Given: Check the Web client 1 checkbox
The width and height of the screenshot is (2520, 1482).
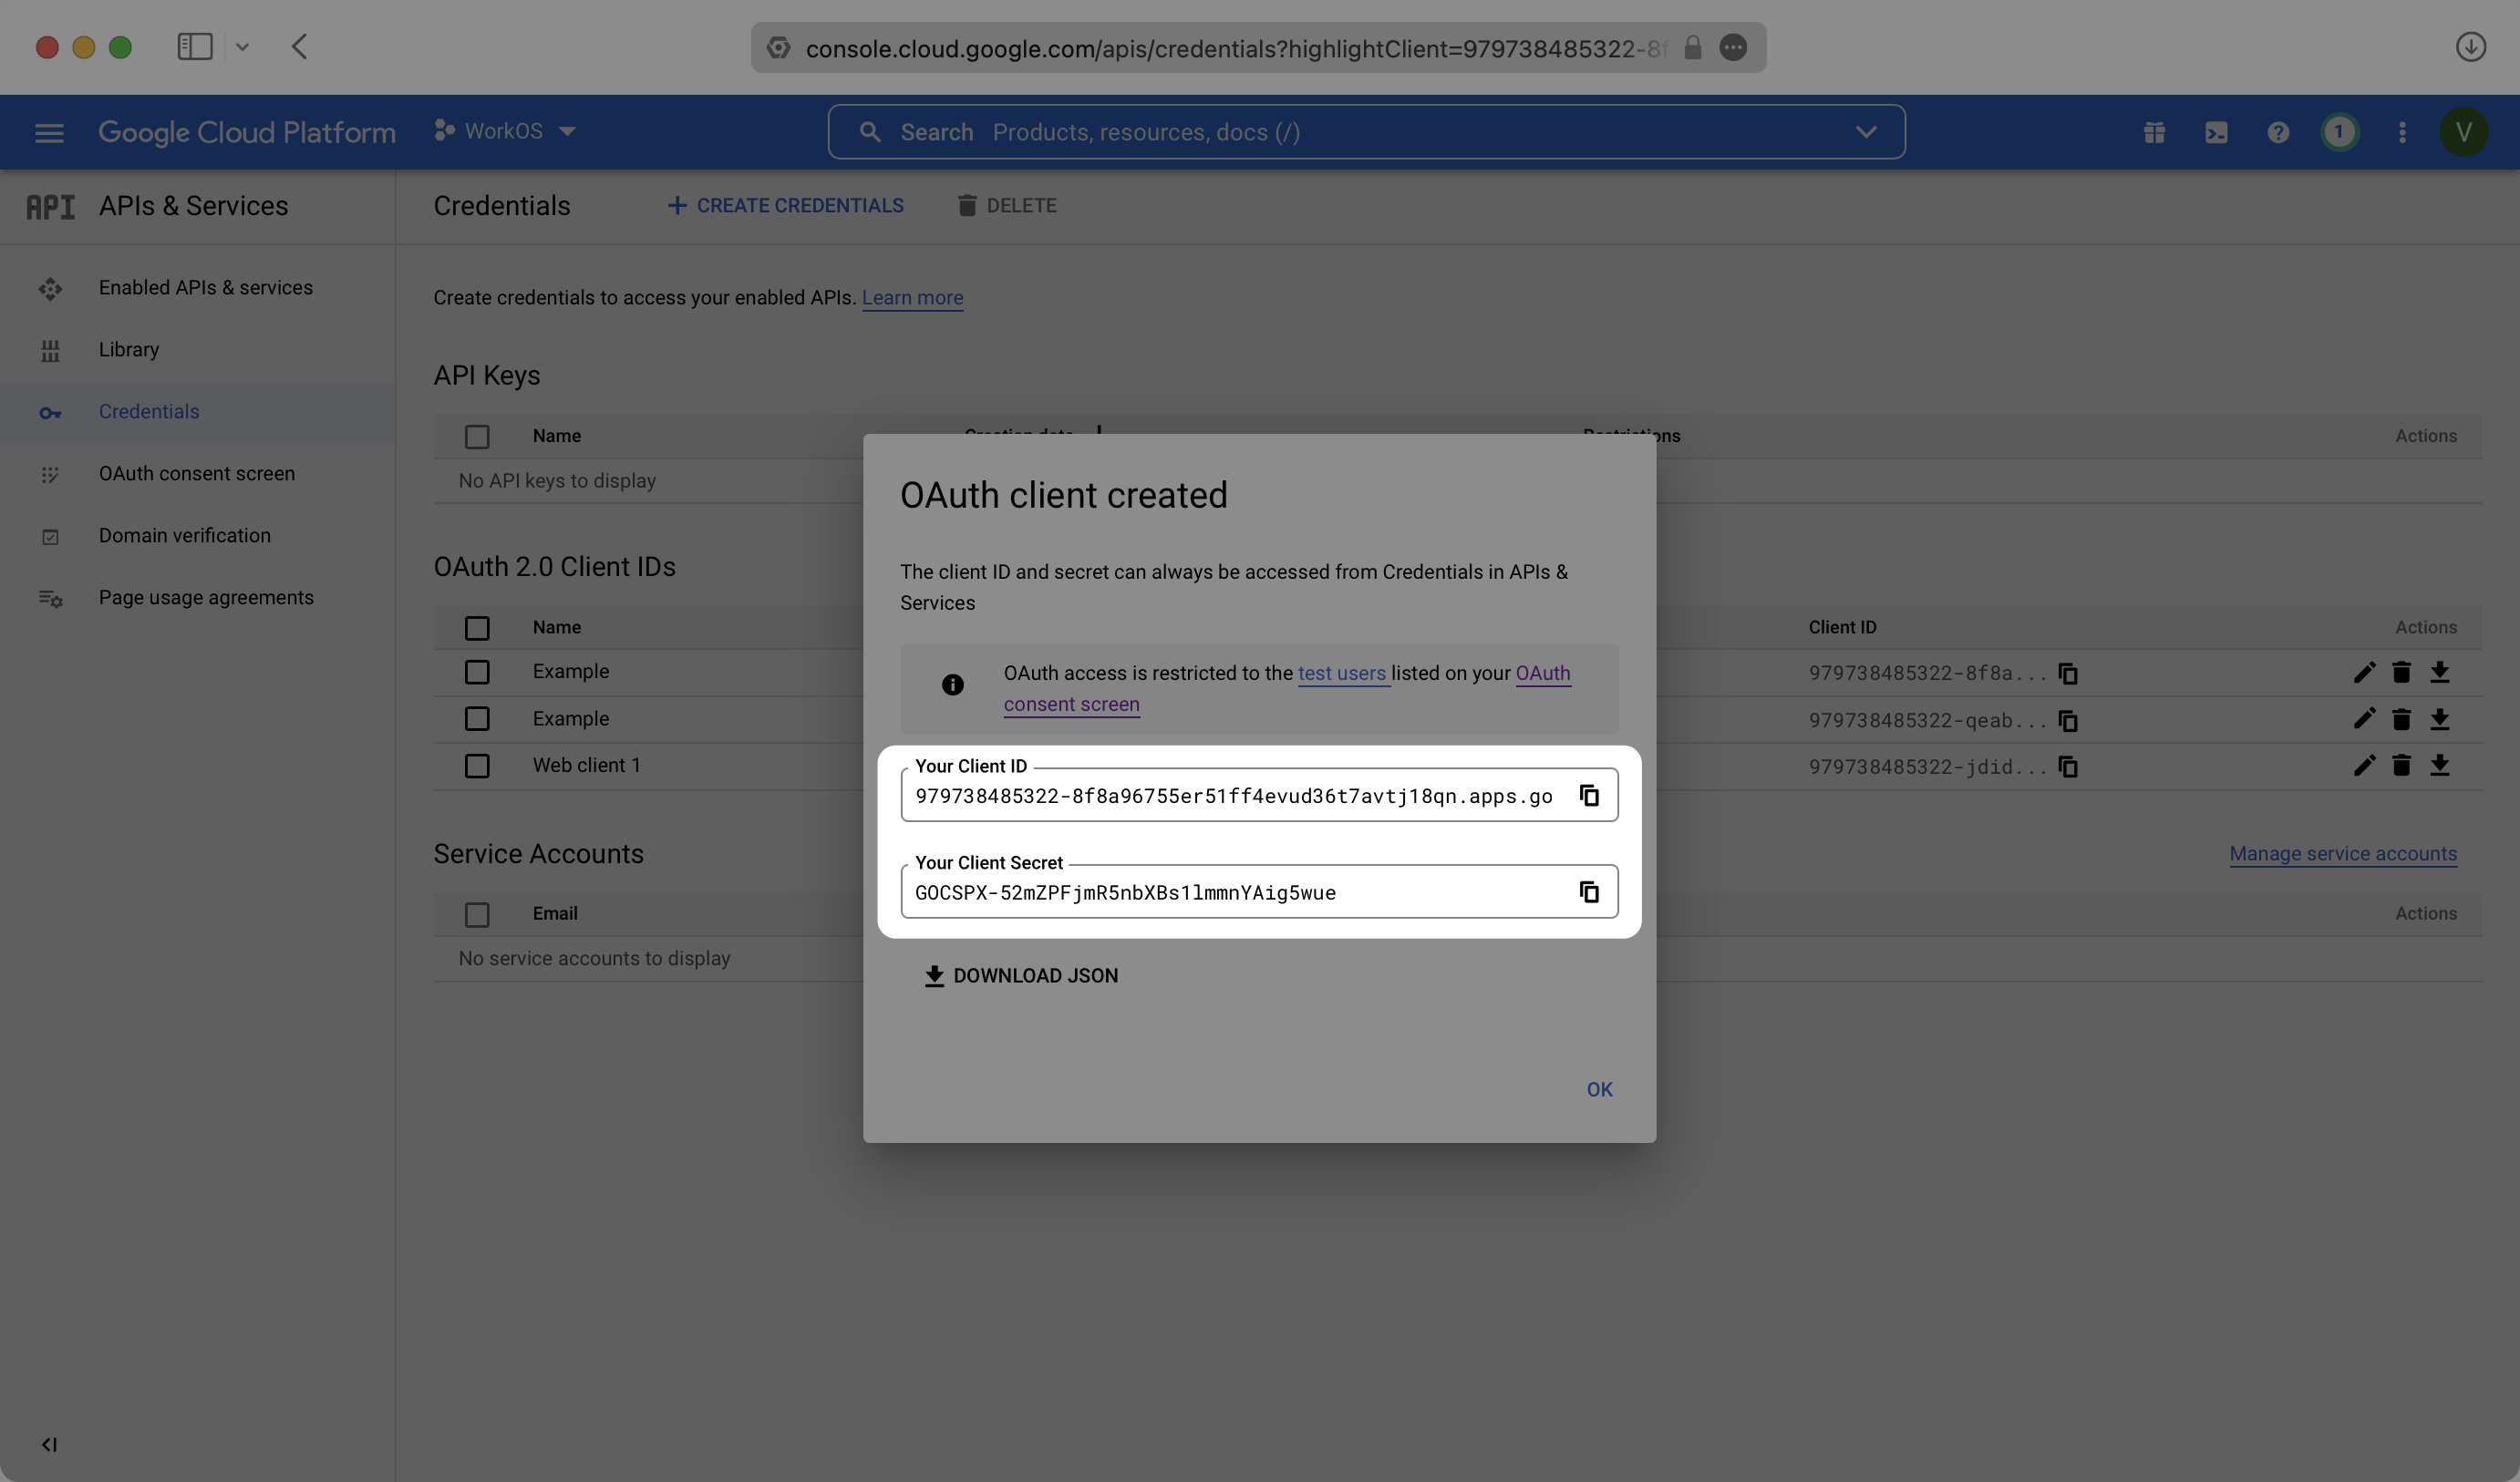Looking at the screenshot, I should (477, 766).
